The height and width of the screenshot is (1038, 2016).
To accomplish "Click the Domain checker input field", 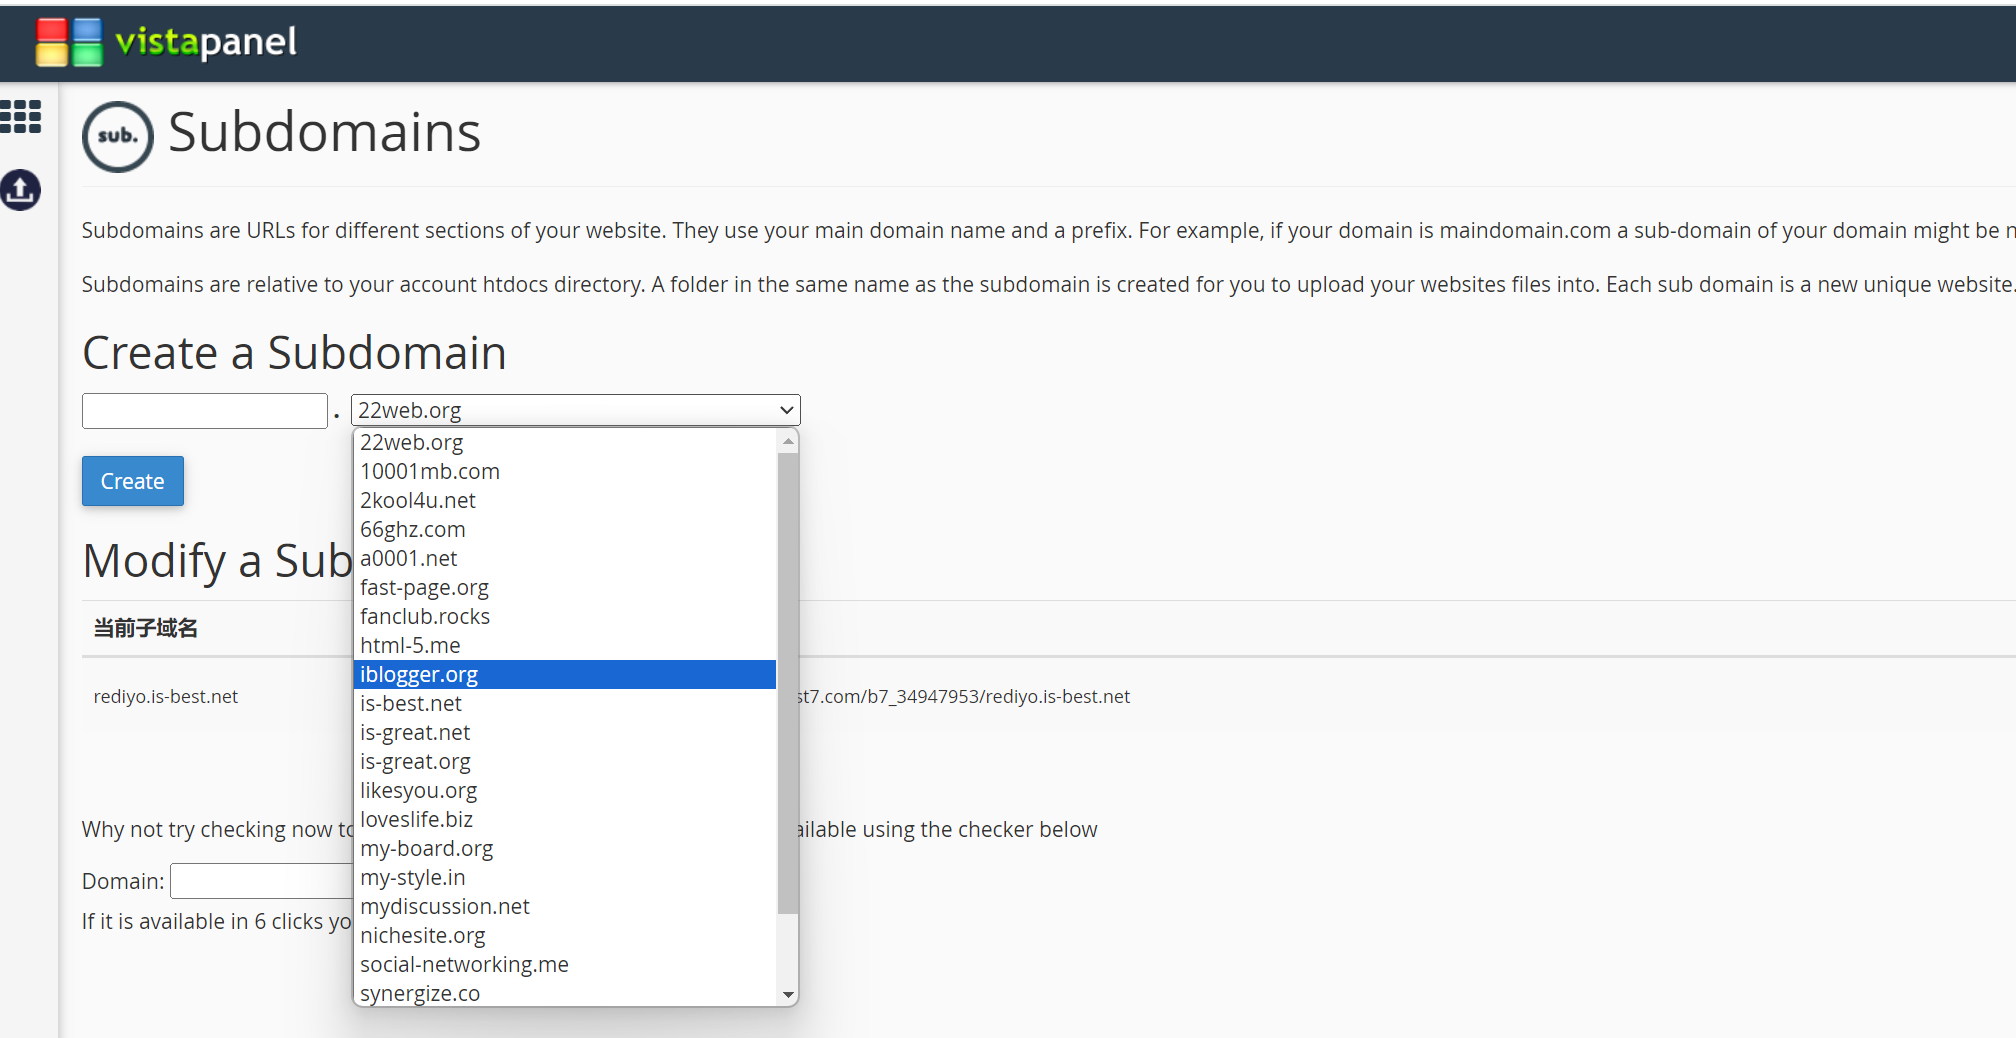I will 262,881.
